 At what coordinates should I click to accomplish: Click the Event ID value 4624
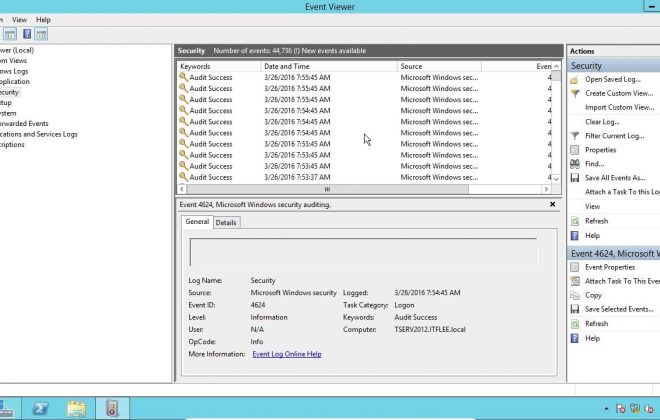[258, 305]
